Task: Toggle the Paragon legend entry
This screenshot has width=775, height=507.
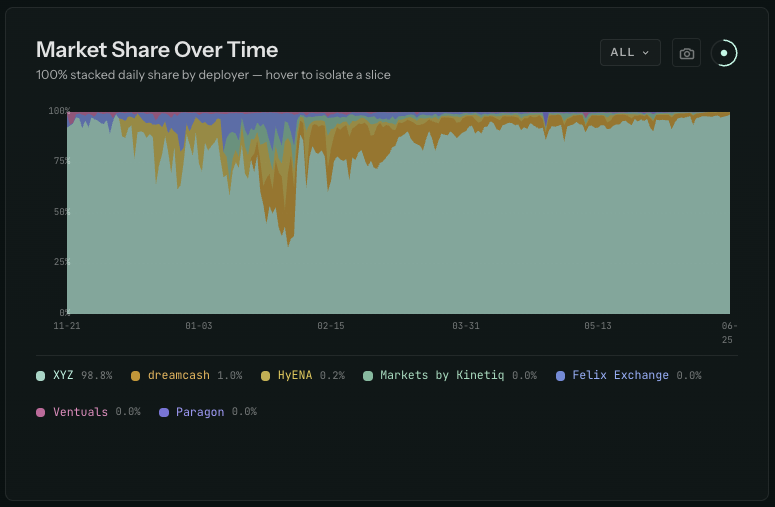Action: [x=208, y=412]
